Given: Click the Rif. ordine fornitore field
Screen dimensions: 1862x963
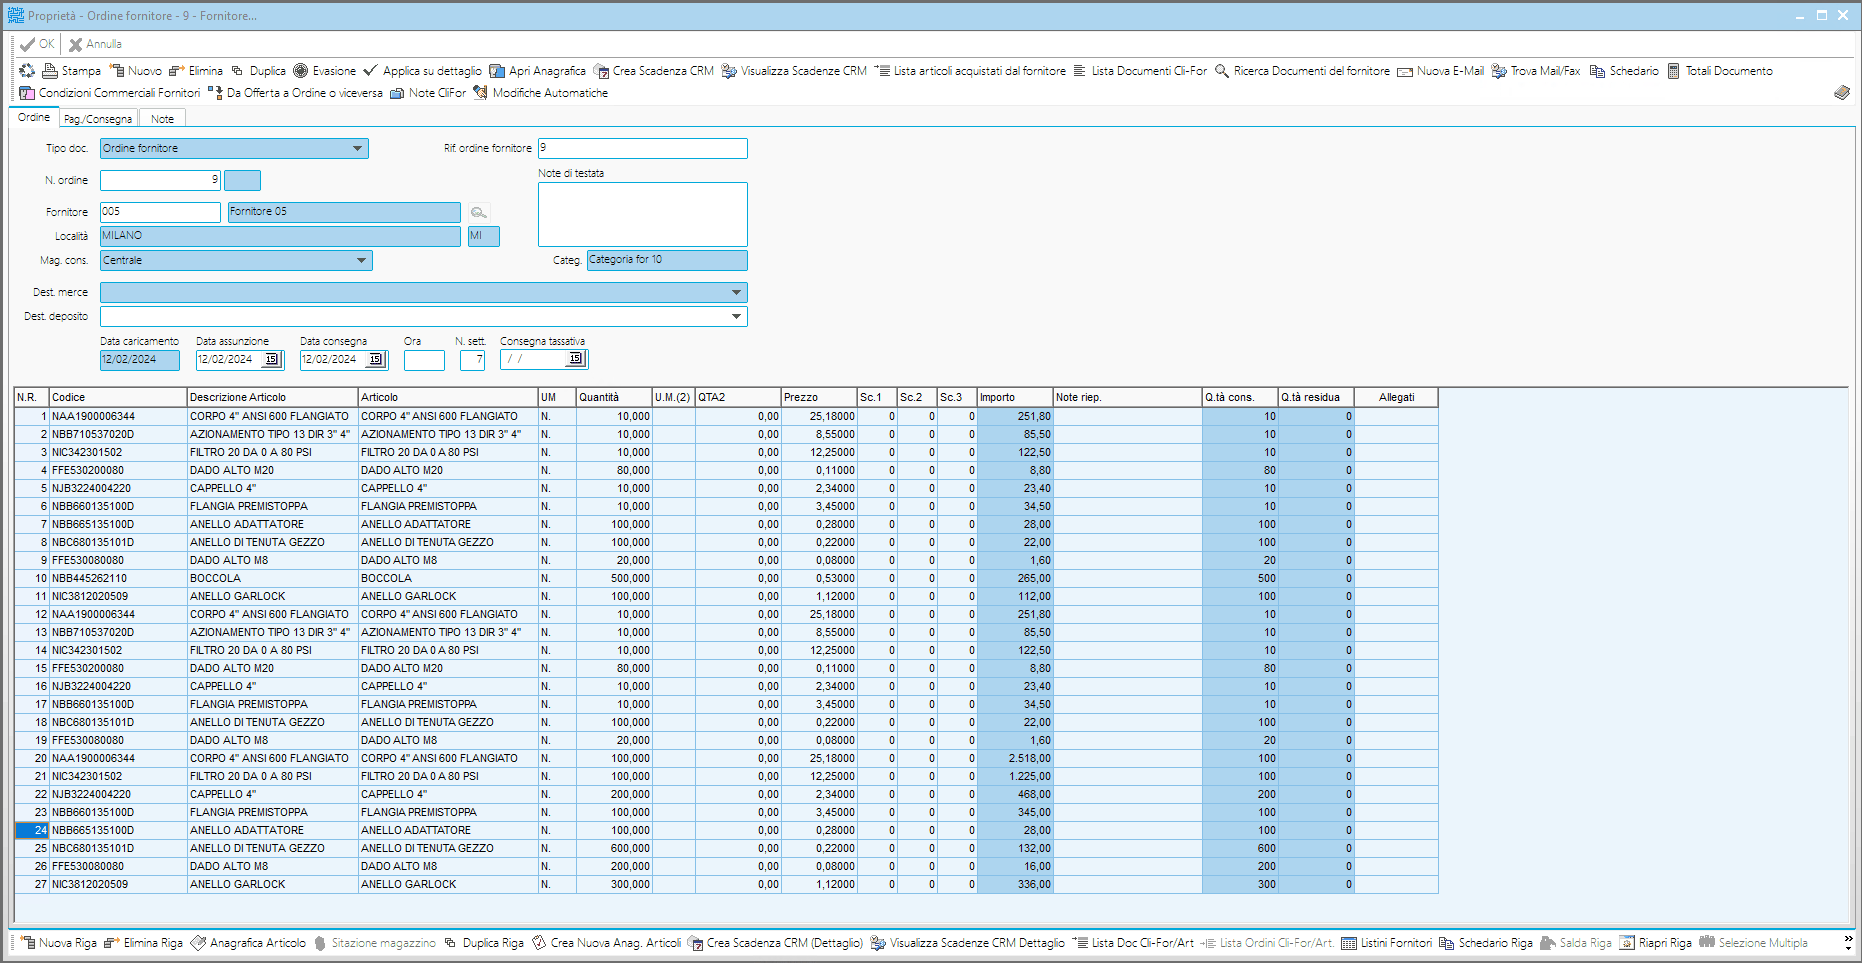Looking at the screenshot, I should 642,148.
